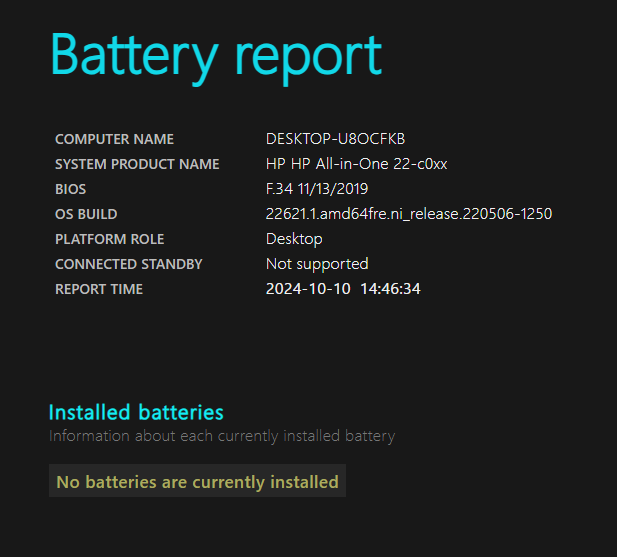Click the Installed batteries section heading

point(136,413)
